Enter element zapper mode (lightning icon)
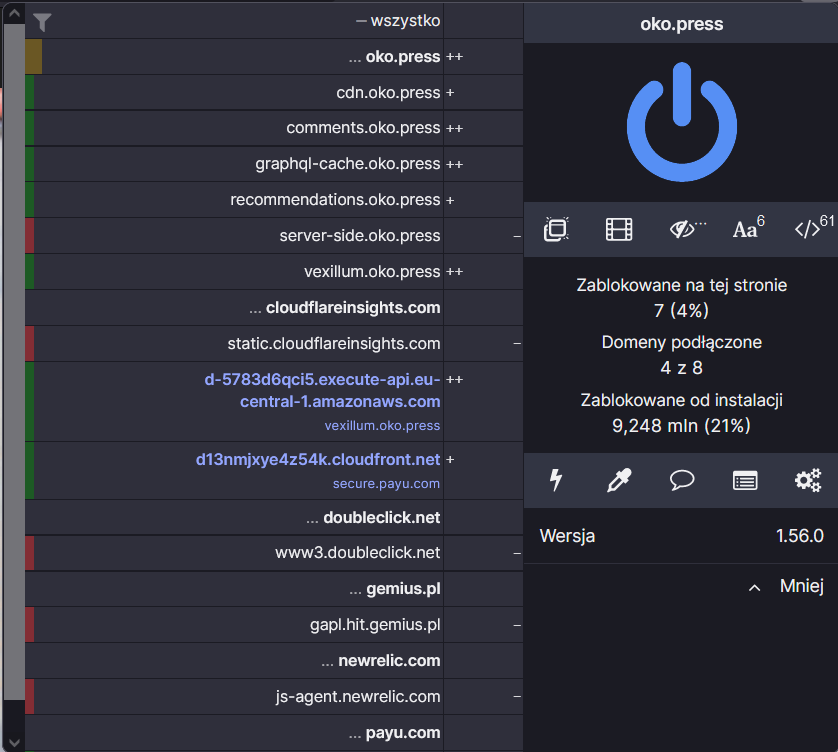This screenshot has height=752, width=838. click(x=556, y=480)
